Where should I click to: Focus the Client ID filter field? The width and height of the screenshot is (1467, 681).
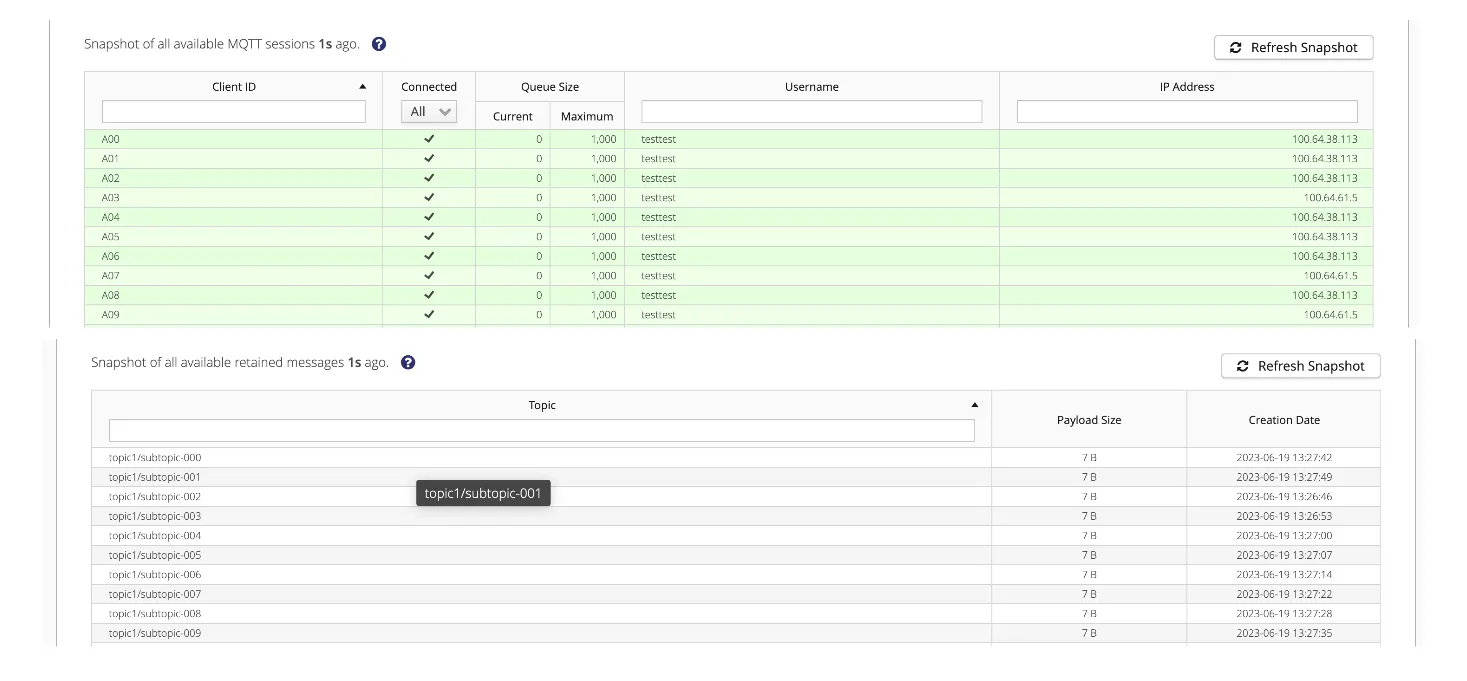tap(234, 112)
